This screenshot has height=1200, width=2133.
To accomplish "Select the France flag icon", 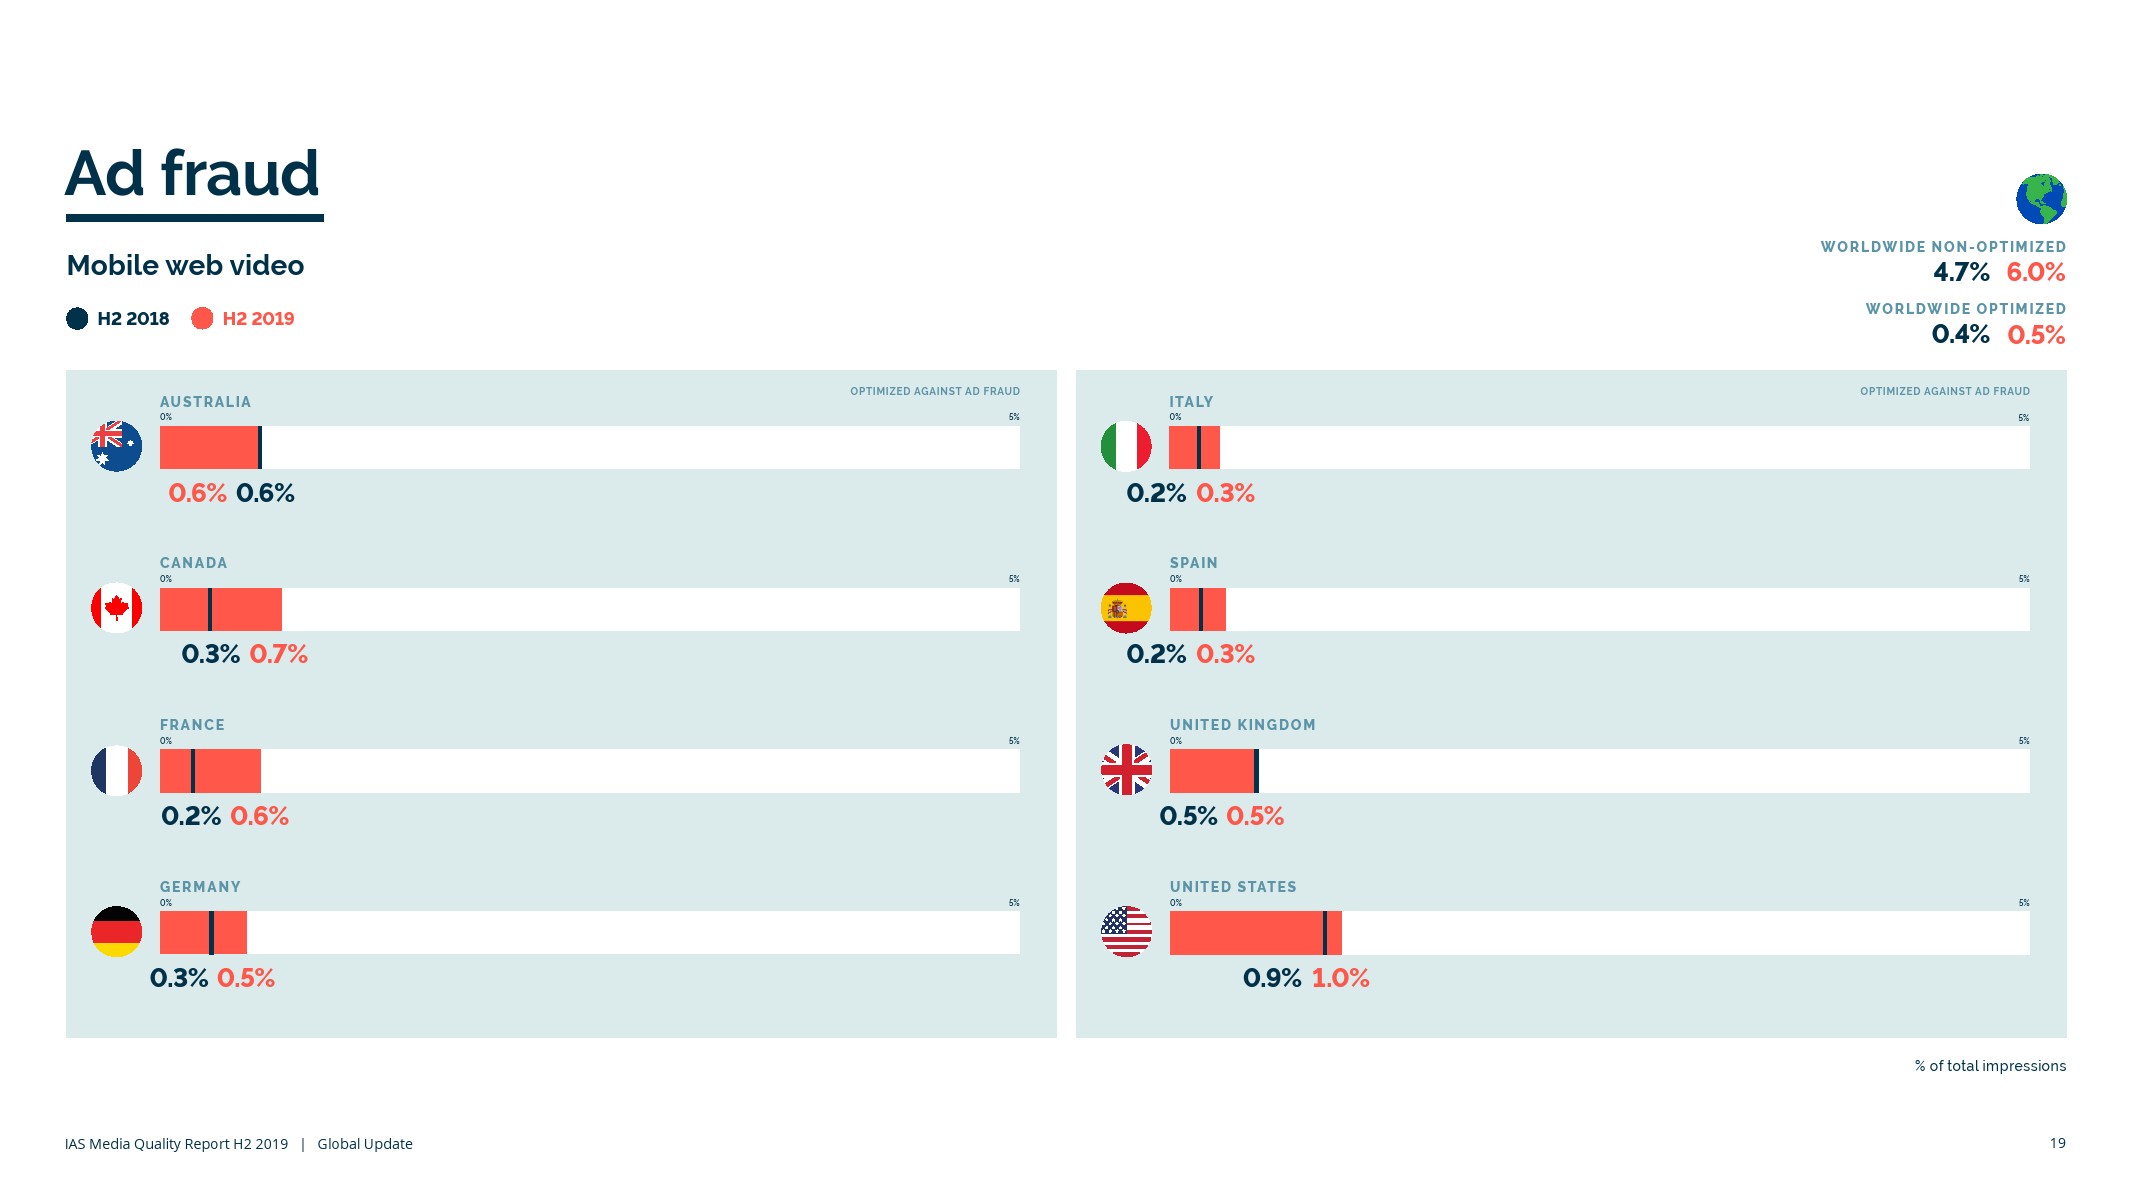I will click(116, 771).
